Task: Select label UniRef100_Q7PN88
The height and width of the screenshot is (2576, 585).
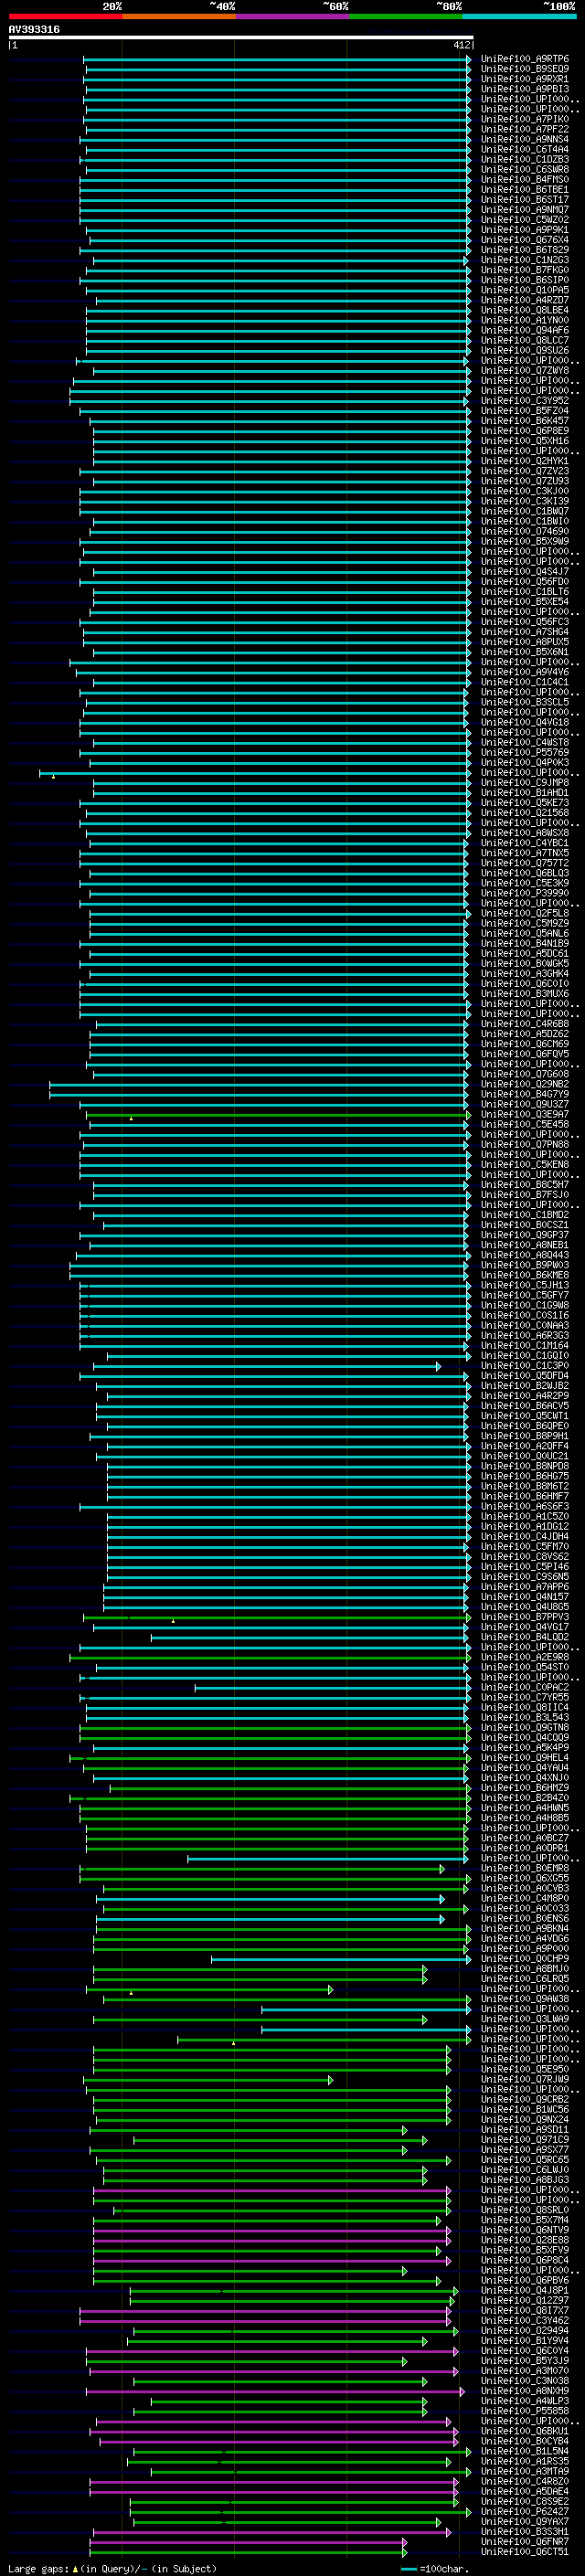Action: click(x=525, y=1144)
